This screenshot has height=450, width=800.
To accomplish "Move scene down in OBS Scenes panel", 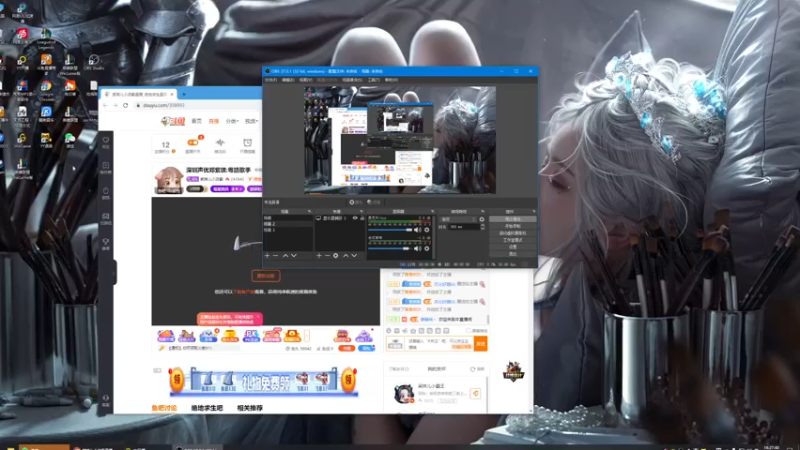I will [294, 255].
